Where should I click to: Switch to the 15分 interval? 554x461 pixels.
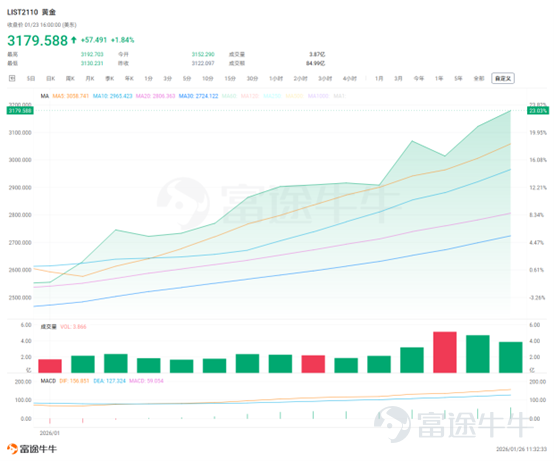[x=230, y=78]
